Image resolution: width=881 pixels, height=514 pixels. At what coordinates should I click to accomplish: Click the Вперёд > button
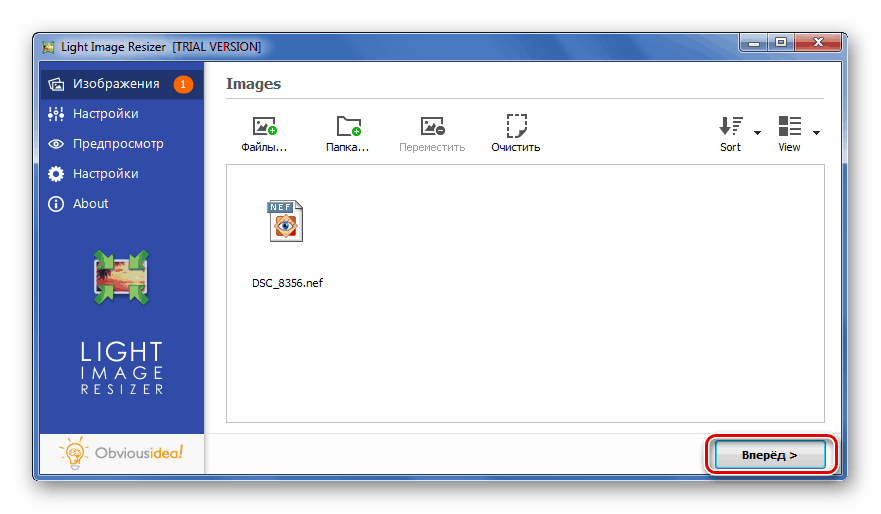(770, 455)
